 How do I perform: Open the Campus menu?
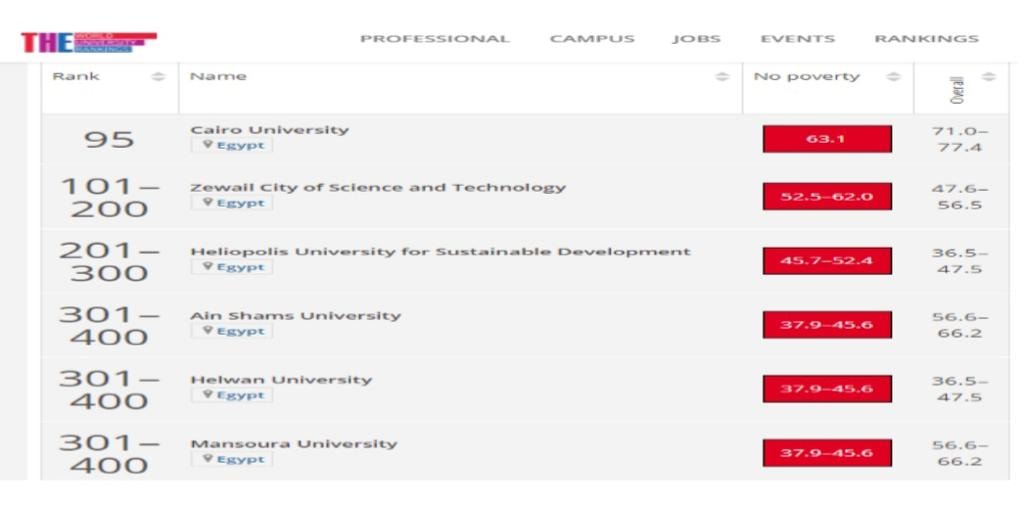point(592,39)
